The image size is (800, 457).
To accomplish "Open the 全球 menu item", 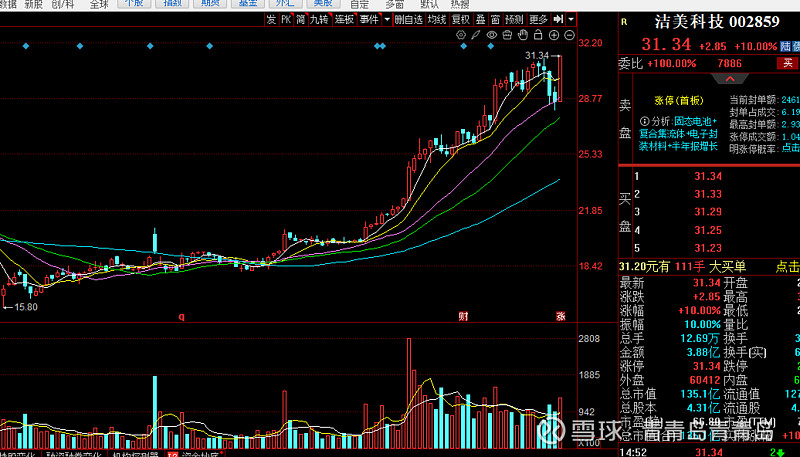I will [99, 4].
